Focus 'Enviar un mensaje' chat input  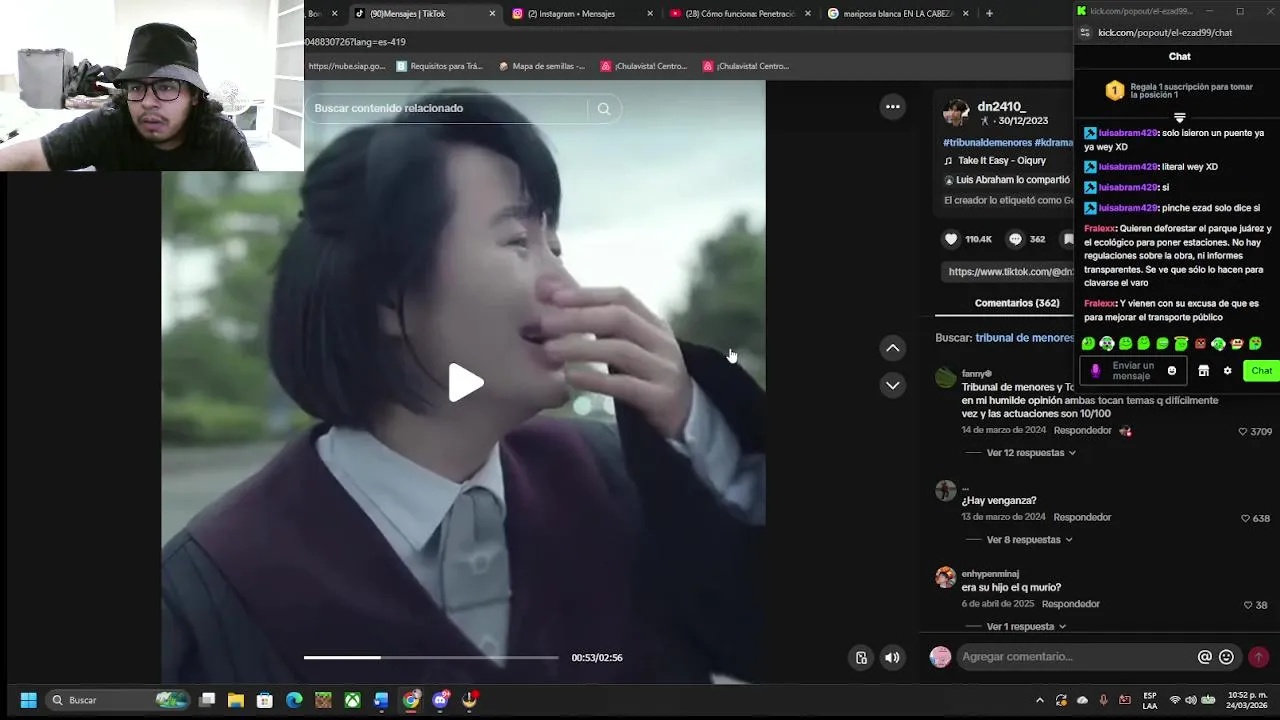pos(1133,371)
